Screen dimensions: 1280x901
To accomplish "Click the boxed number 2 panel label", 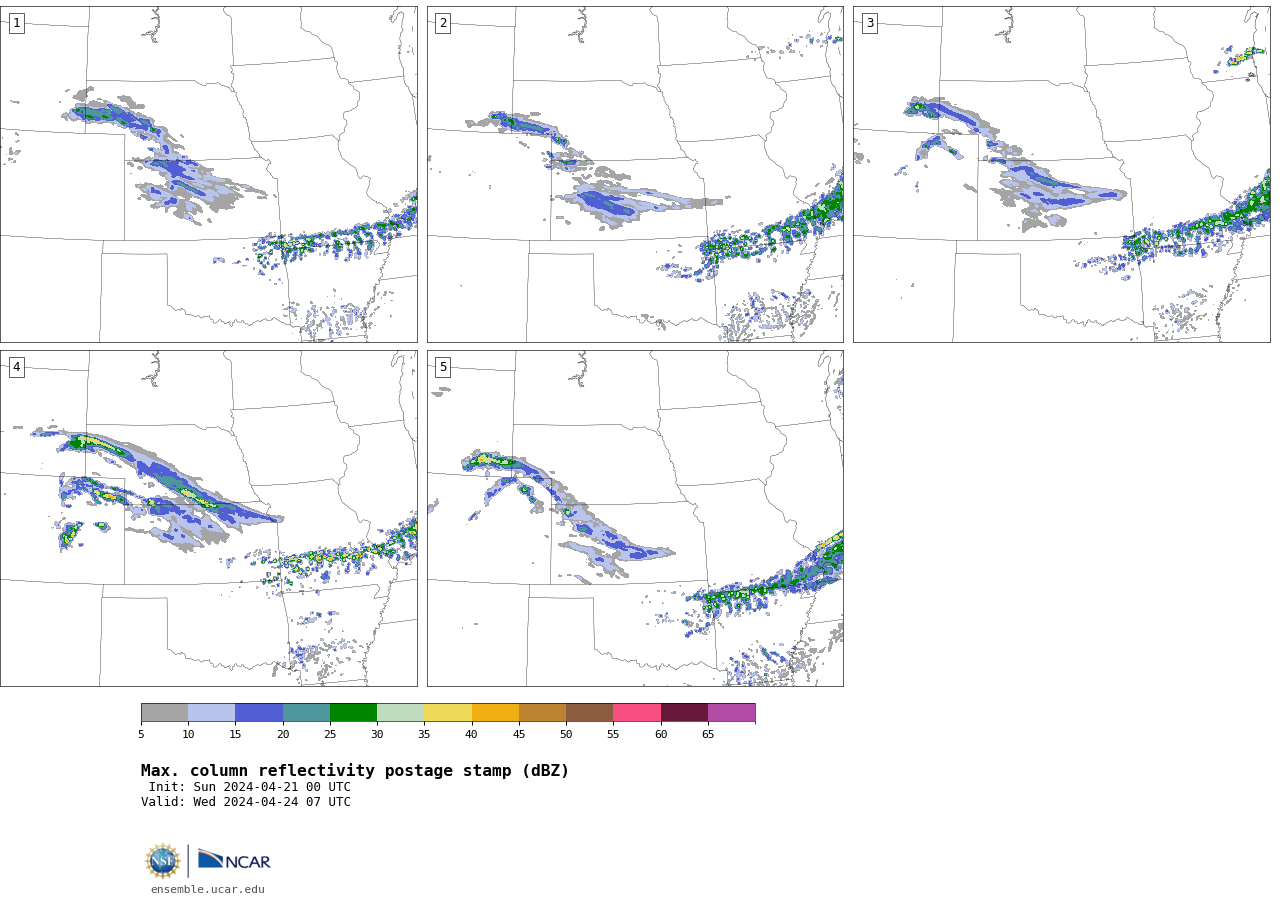I will tap(443, 23).
